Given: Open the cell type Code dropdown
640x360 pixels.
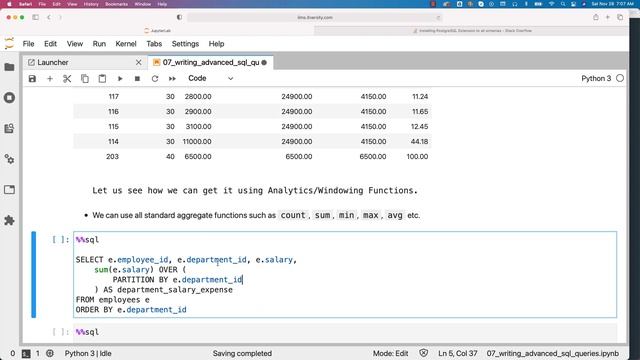Looking at the screenshot, I should pos(211,78).
